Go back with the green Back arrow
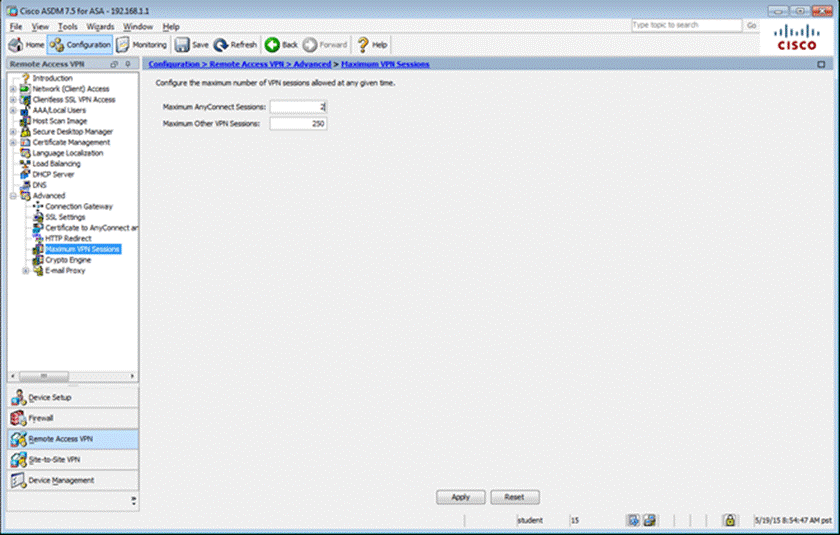Image resolution: width=840 pixels, height=535 pixels. pos(281,45)
